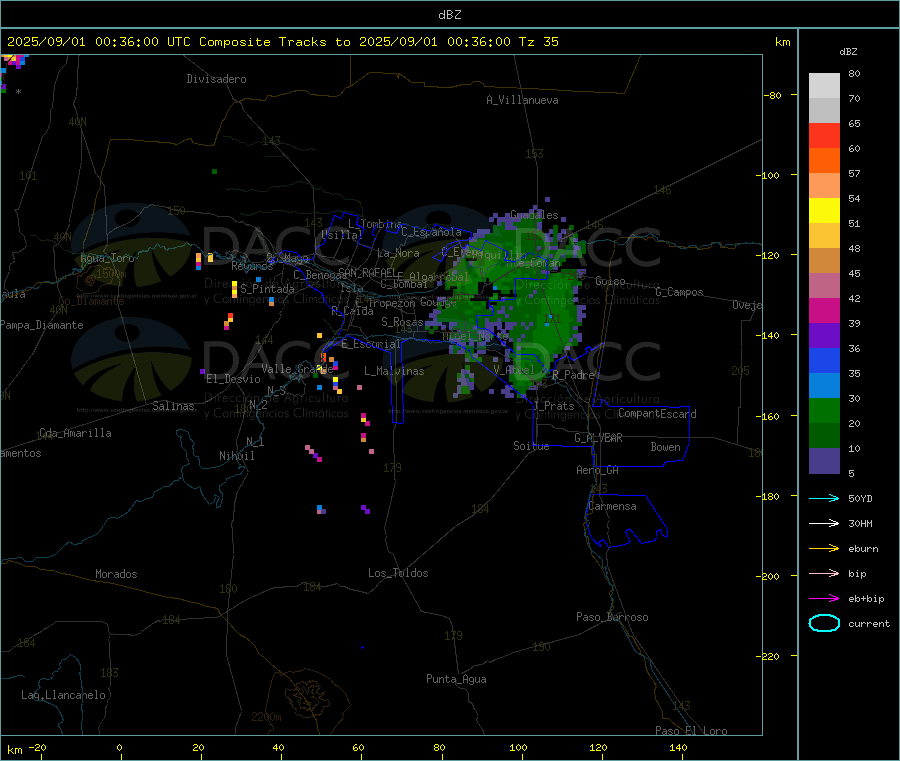Click the S_Rosas map label
Viewport: 900px width, 761px height.
[402, 323]
